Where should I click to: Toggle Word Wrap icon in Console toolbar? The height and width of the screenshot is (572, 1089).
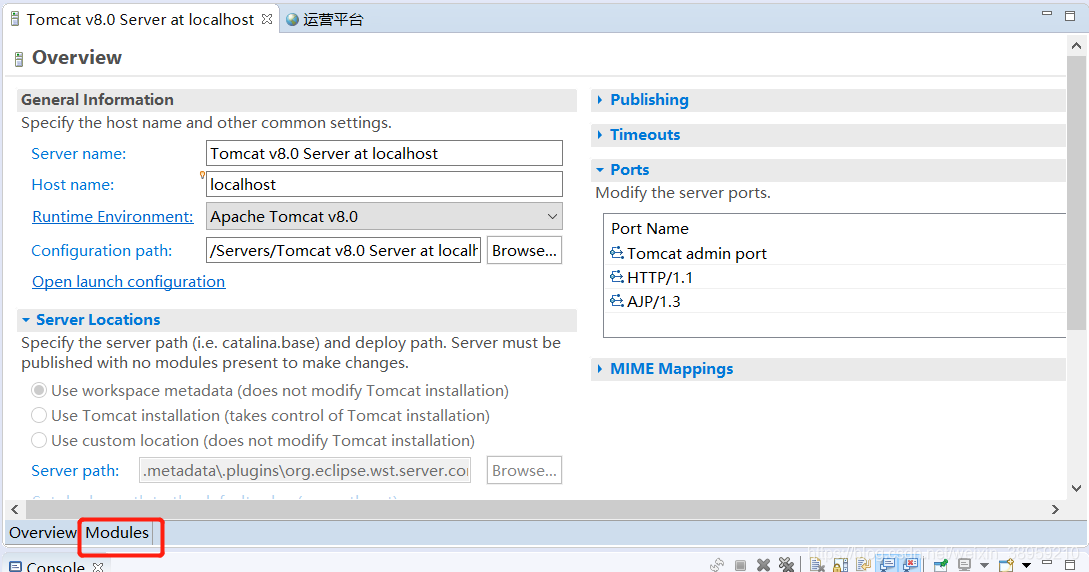pos(863,564)
